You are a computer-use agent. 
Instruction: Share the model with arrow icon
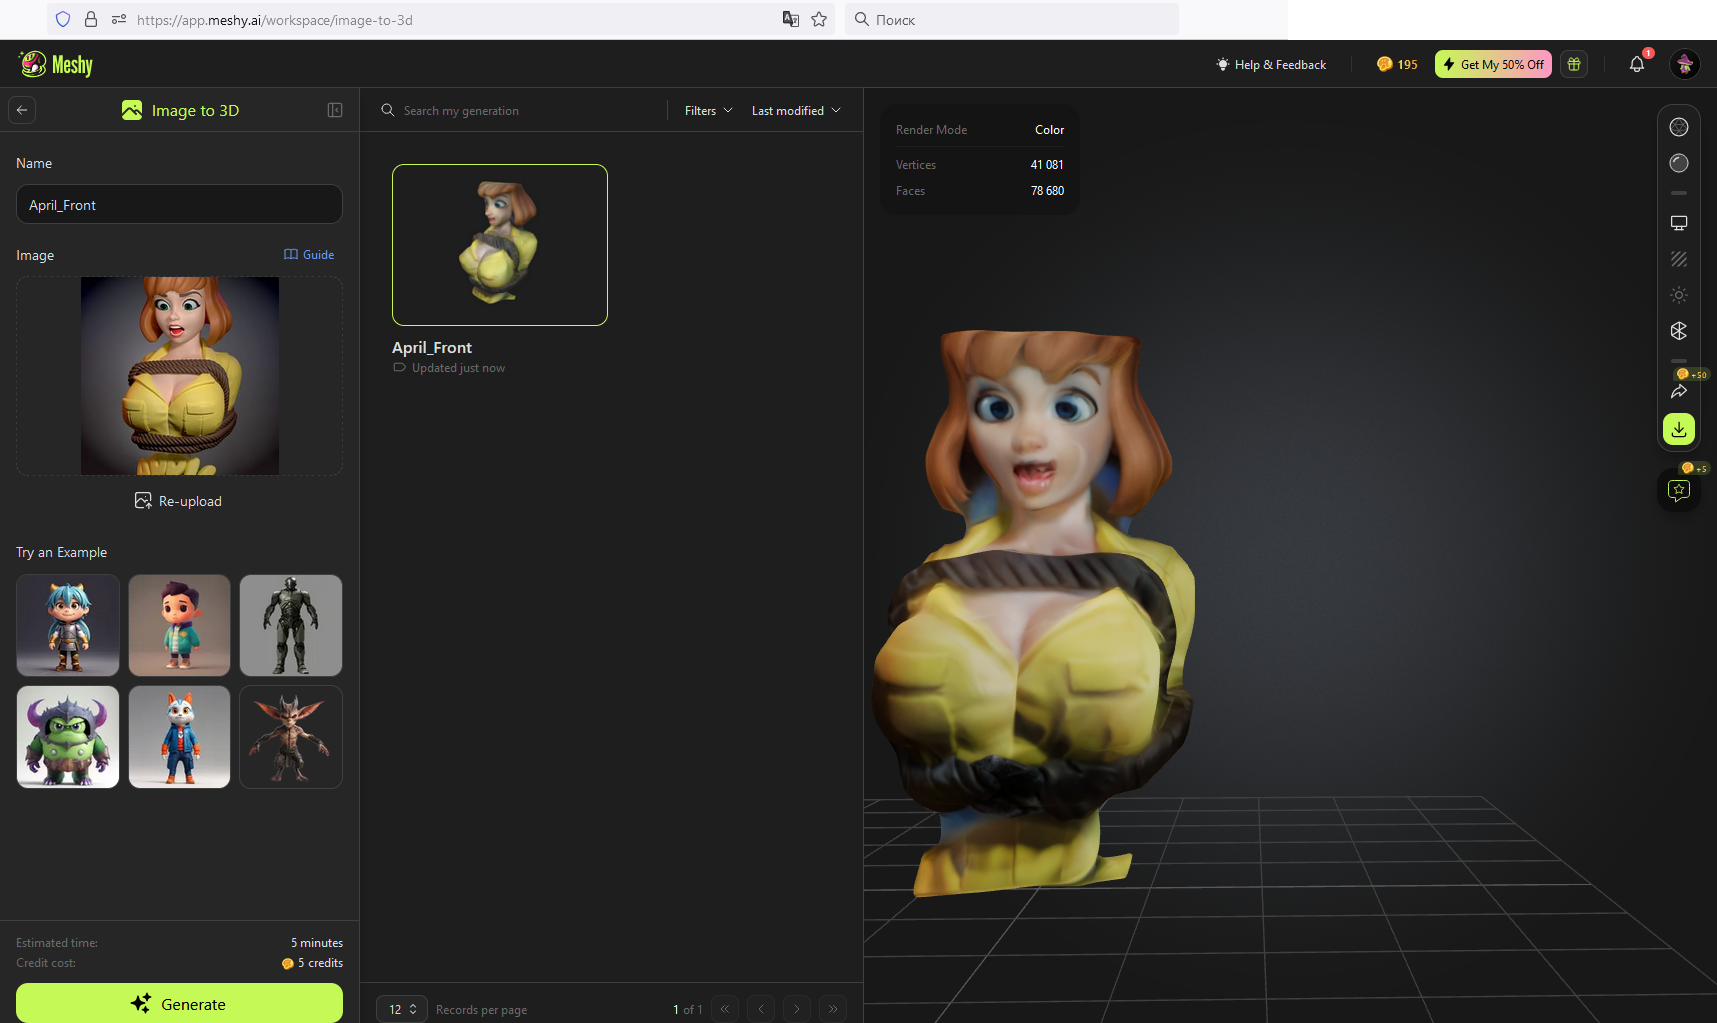coord(1679,391)
